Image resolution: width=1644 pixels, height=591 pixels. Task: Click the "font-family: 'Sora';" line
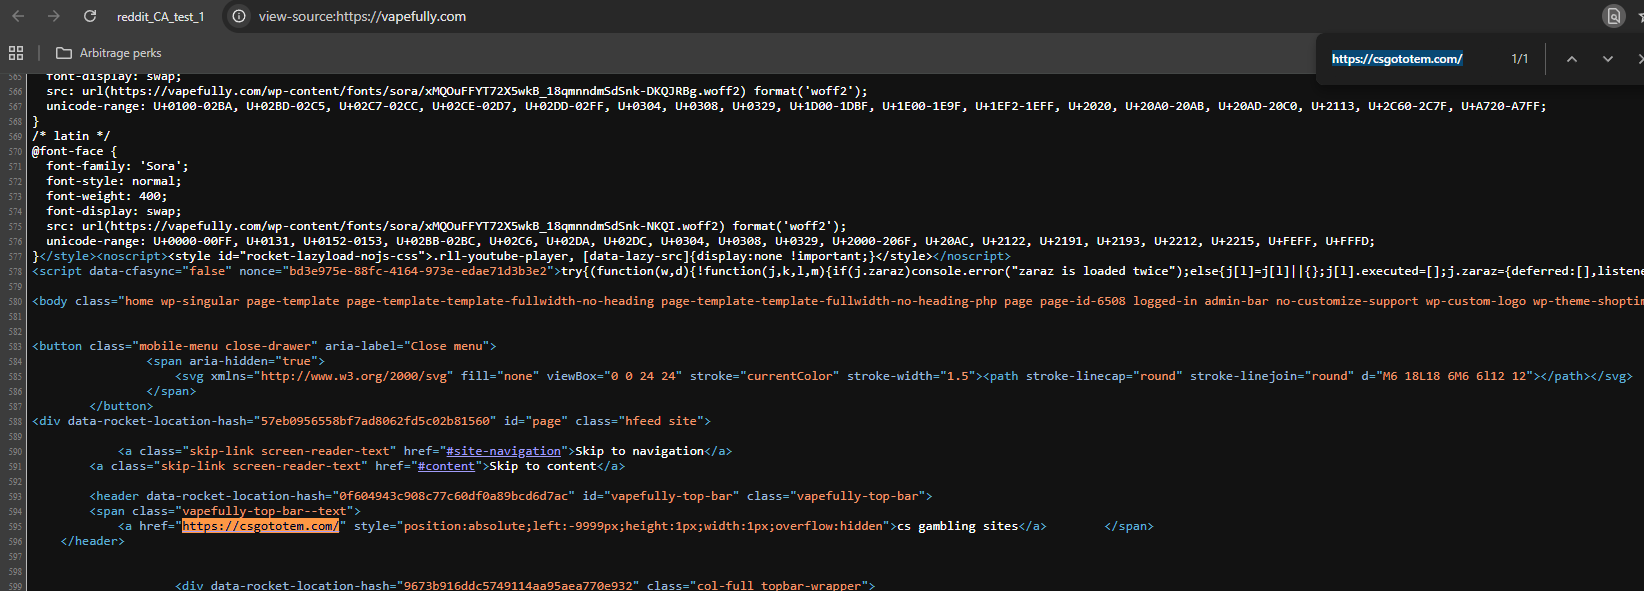click(117, 166)
